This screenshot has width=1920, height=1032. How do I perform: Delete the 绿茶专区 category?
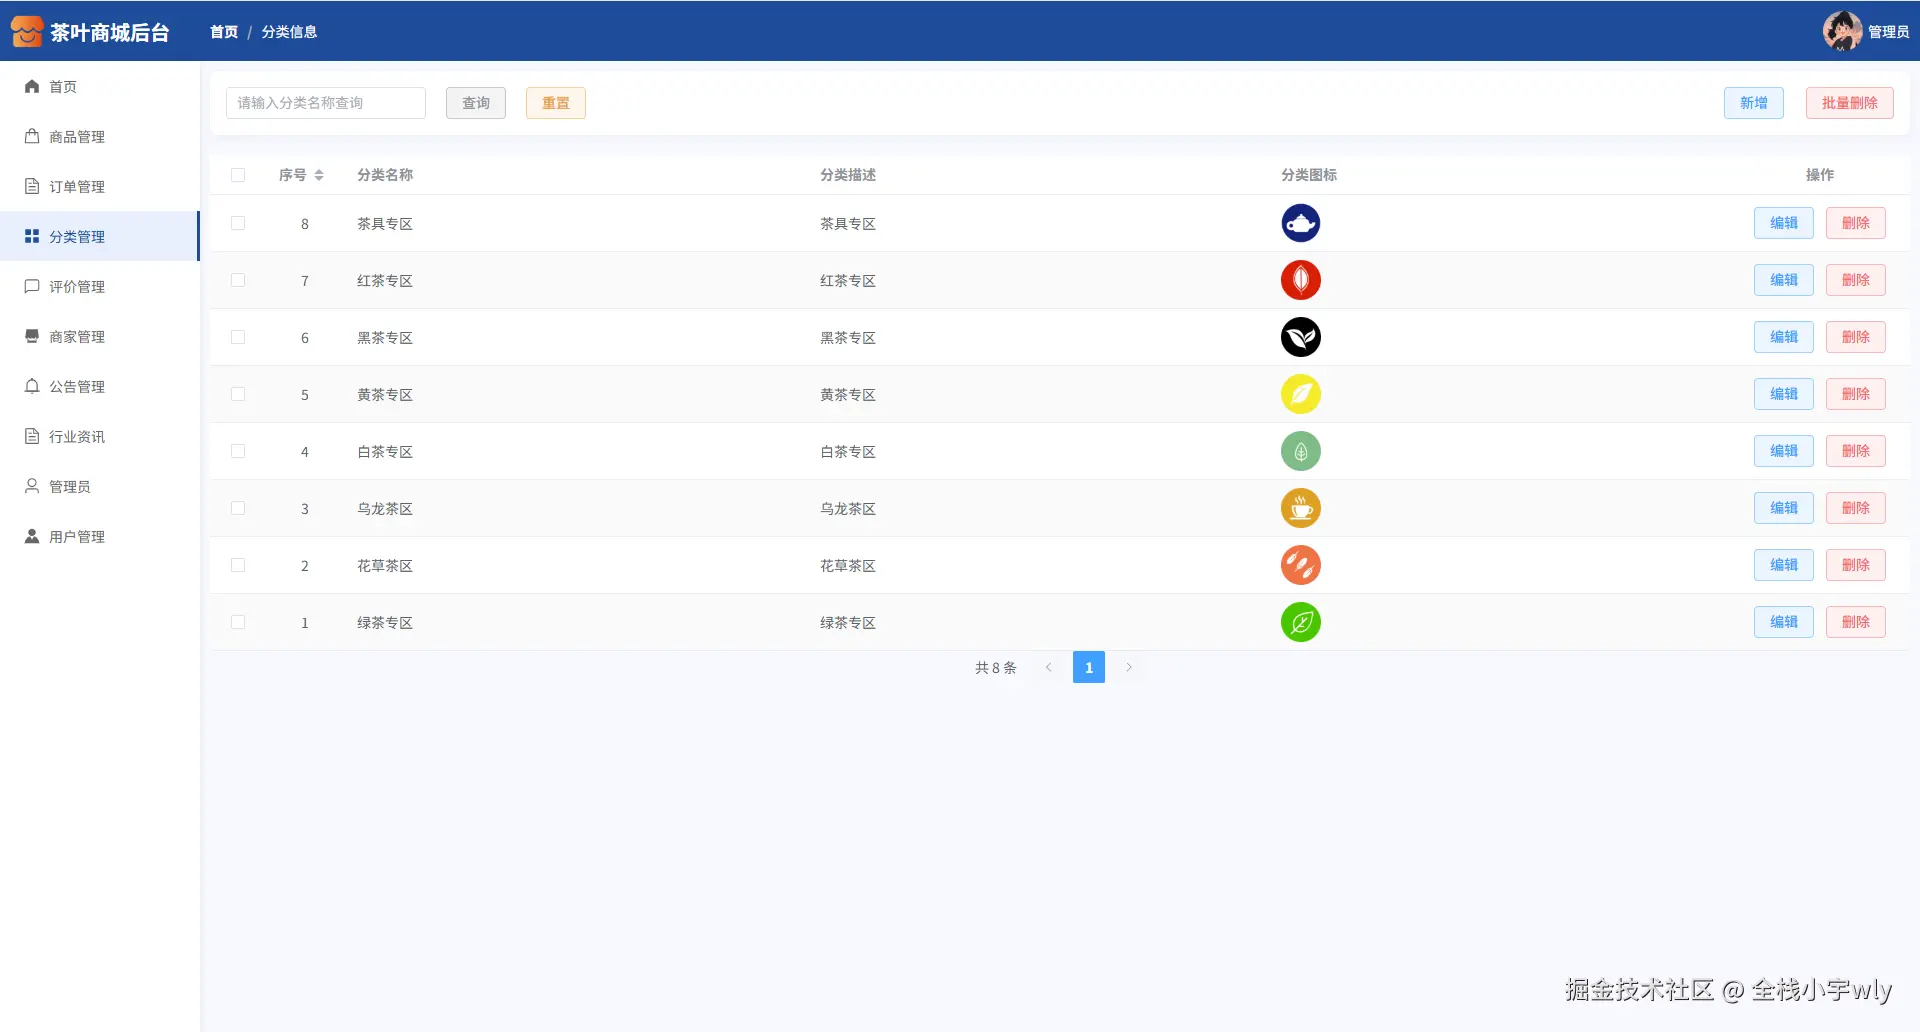(1856, 622)
